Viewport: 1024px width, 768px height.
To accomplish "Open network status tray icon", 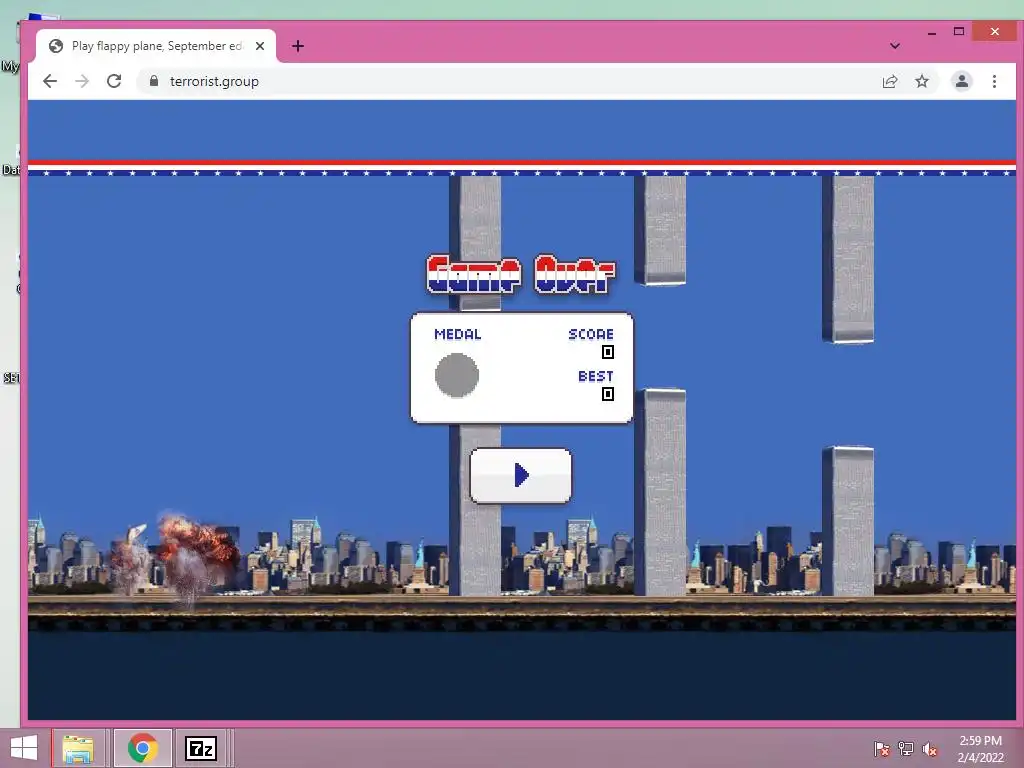I will tap(906, 749).
